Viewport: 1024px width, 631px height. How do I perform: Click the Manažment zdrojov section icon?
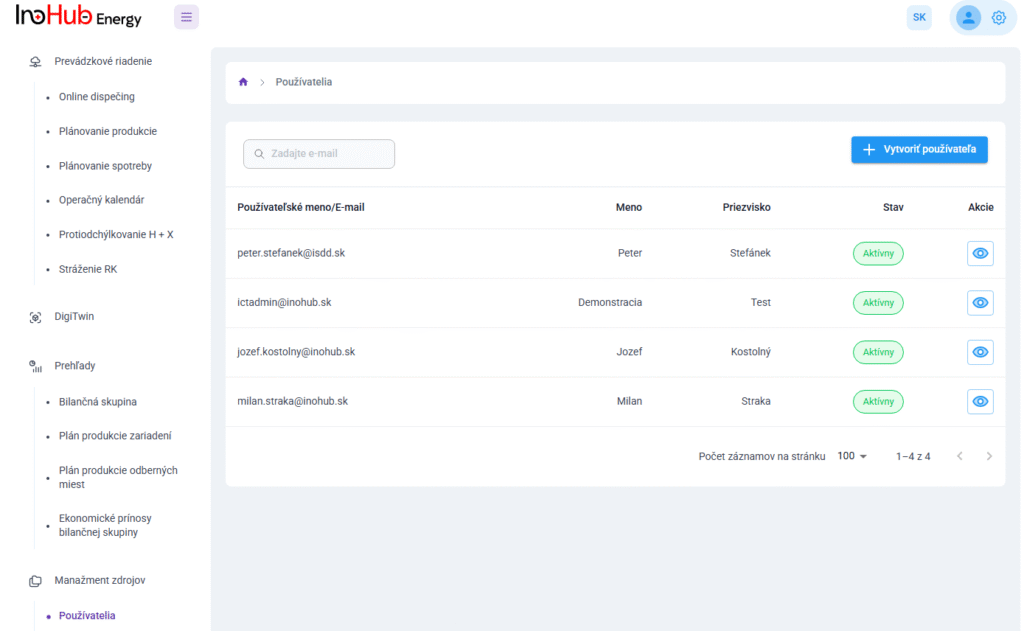[x=35, y=581]
